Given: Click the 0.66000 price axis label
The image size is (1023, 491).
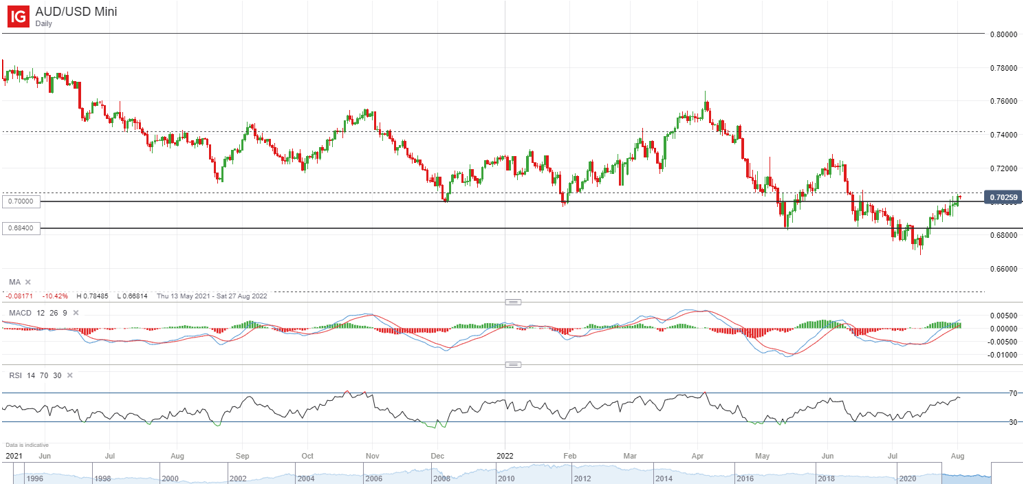Looking at the screenshot, I should click(1003, 269).
